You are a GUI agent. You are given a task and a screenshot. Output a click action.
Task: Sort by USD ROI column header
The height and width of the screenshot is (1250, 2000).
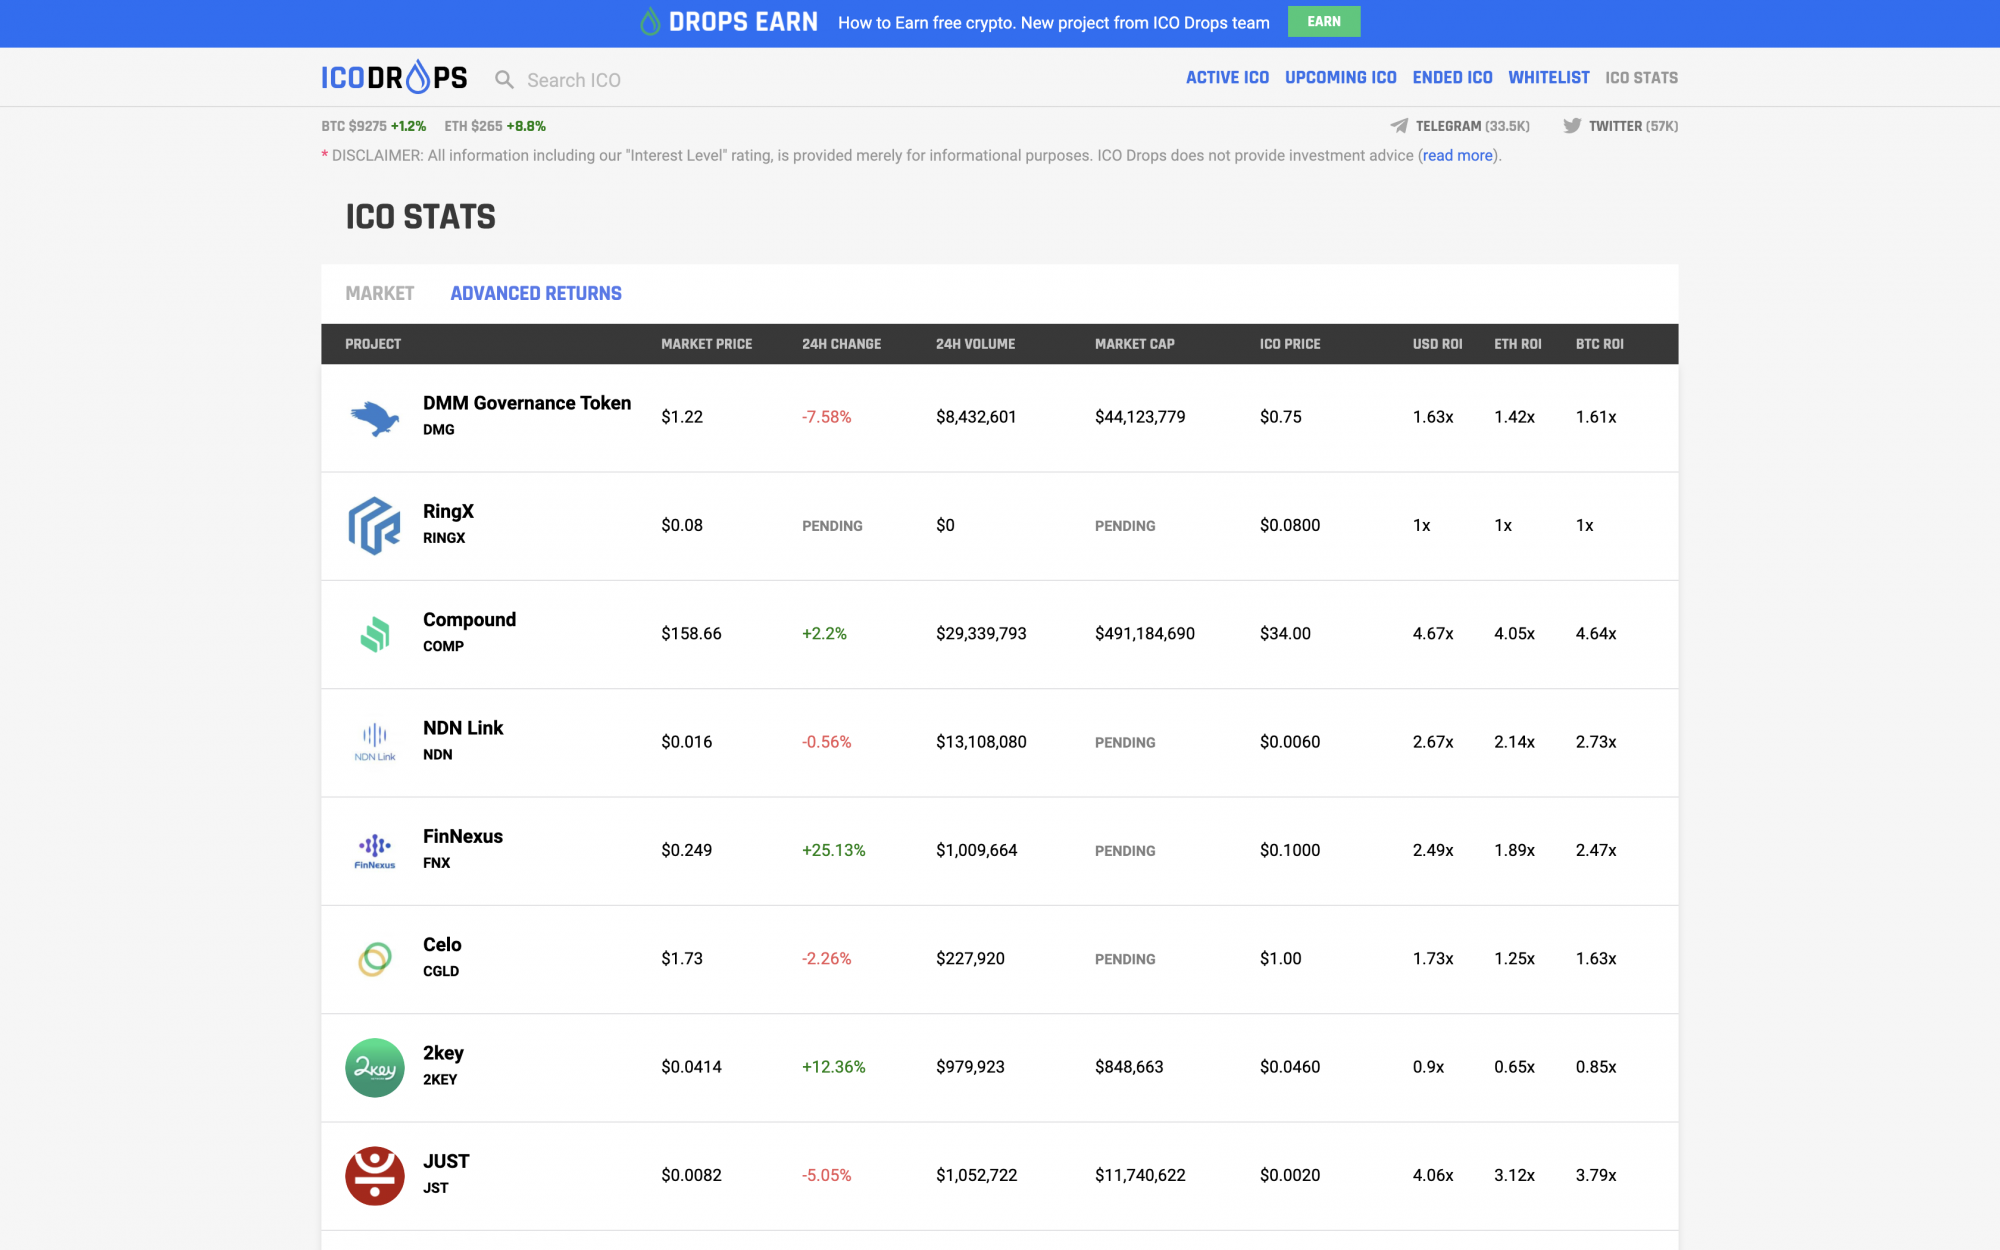(x=1437, y=344)
